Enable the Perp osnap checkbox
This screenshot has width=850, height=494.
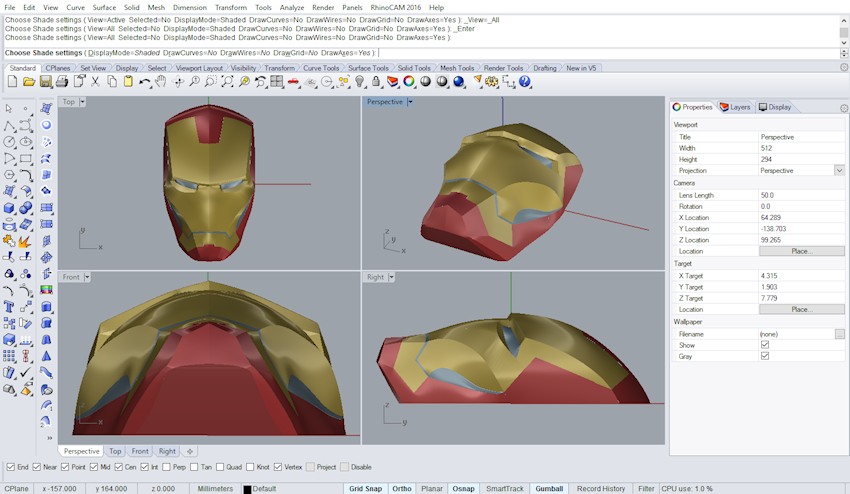tap(166, 467)
